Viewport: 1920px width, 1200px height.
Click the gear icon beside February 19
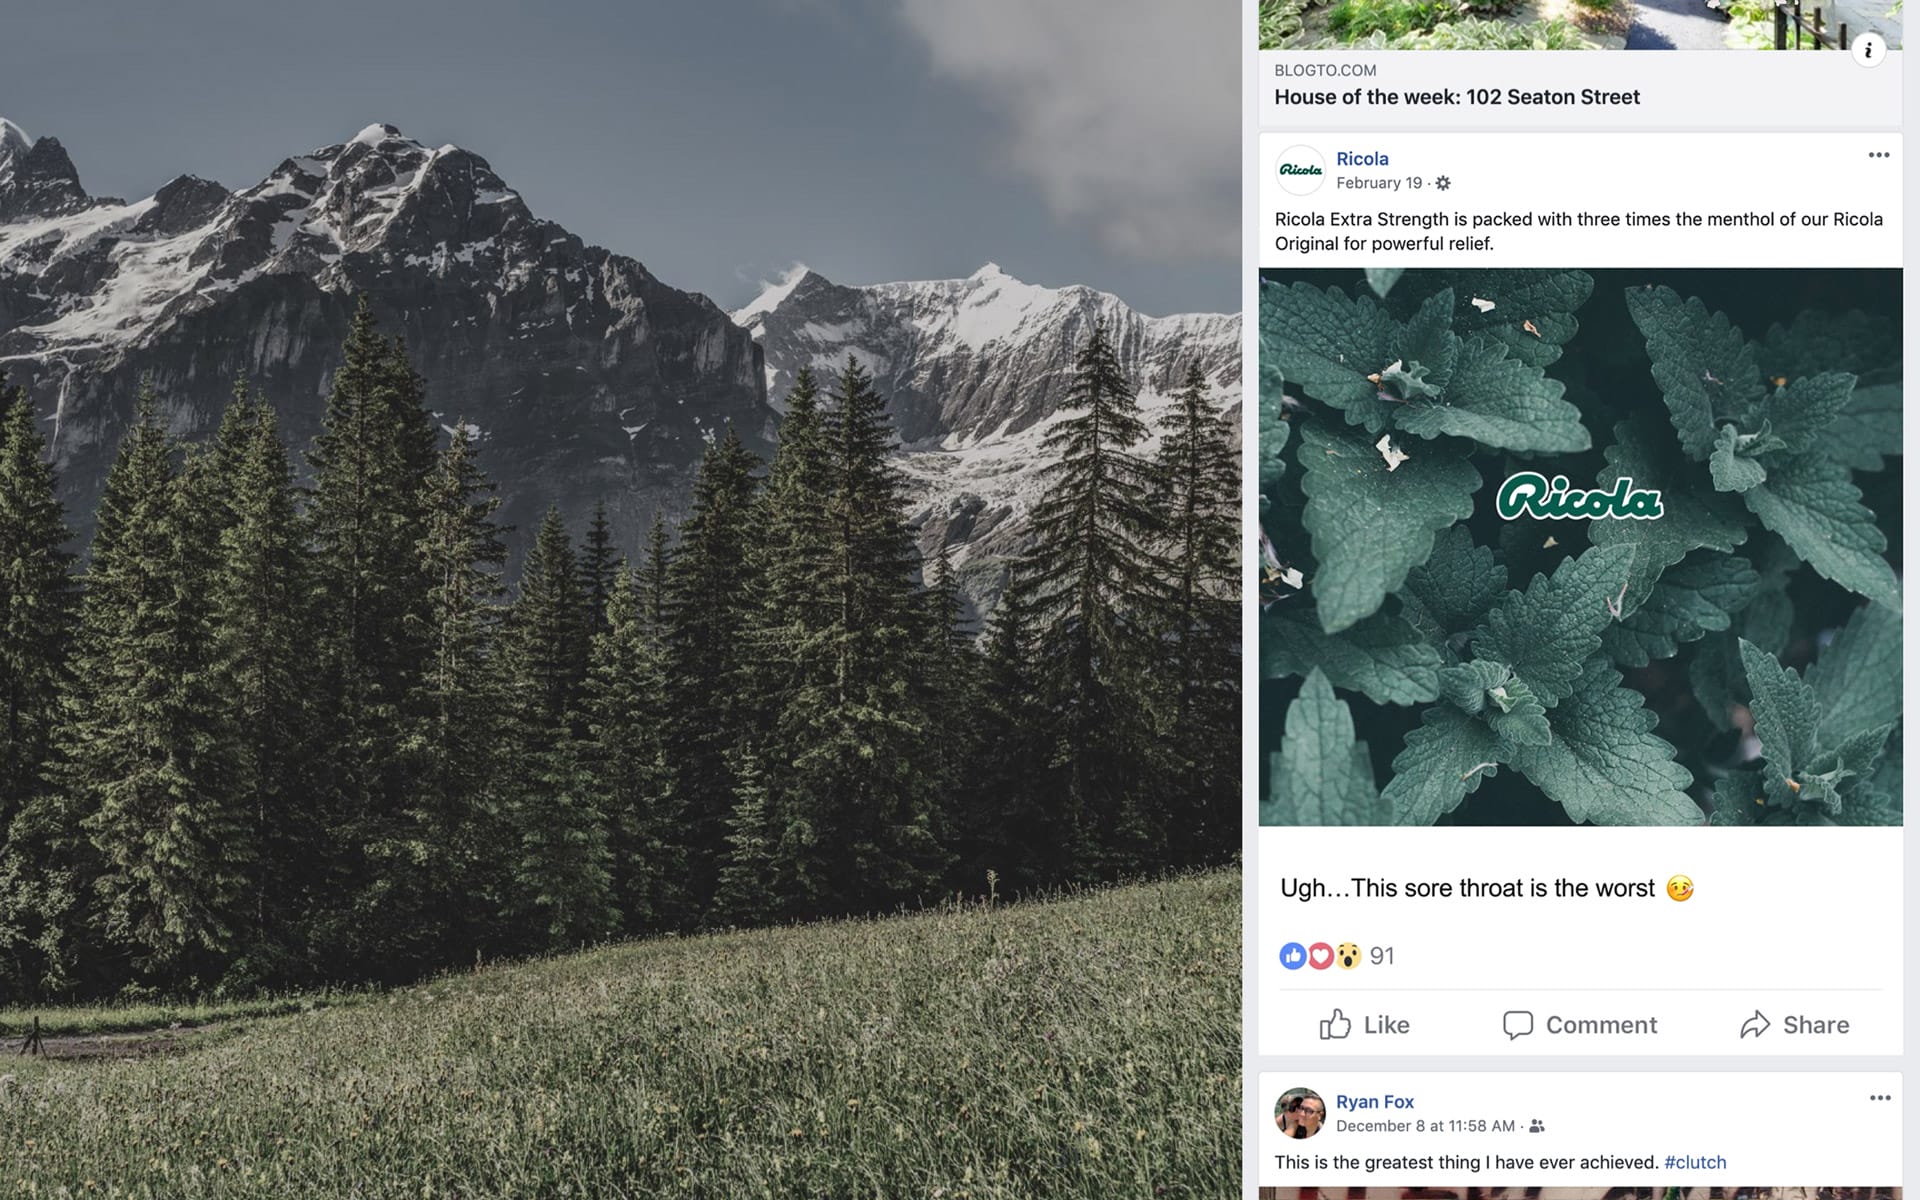1443,183
